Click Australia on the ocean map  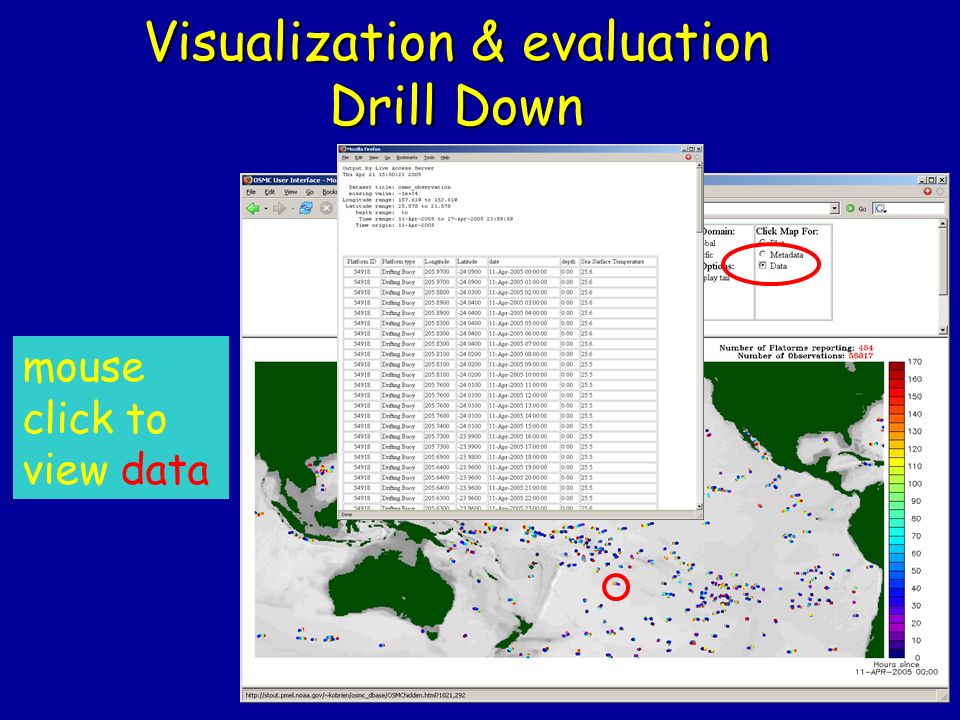(392, 591)
